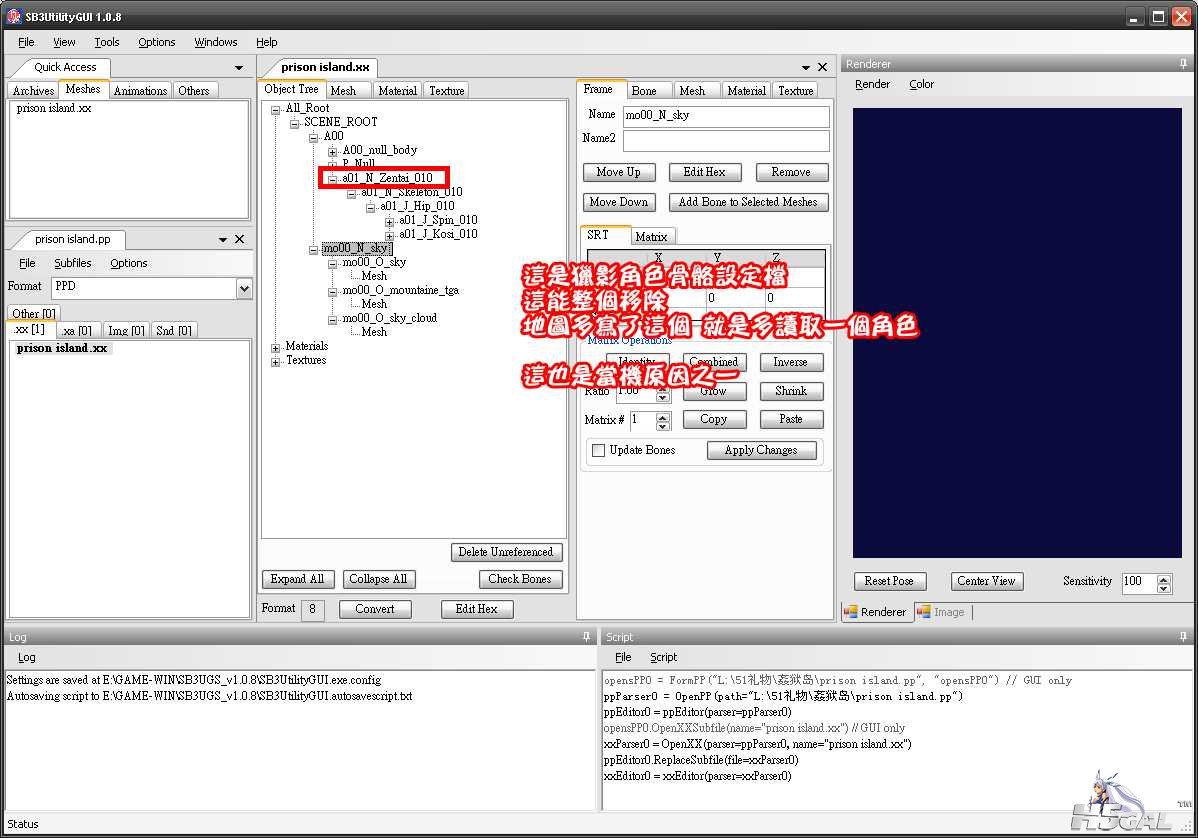This screenshot has width=1198, height=838.
Task: Toggle auto-hide pin on Script panel
Action: (x=1184, y=637)
